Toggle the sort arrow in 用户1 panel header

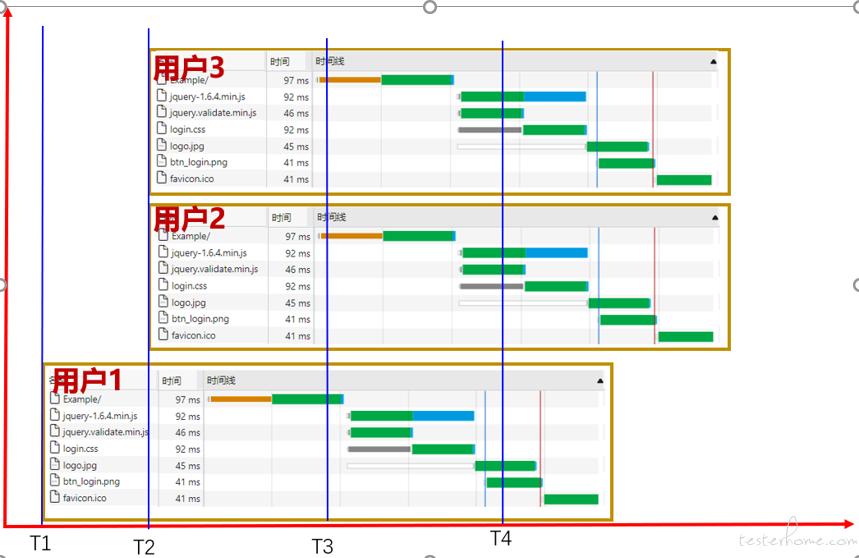point(600,381)
